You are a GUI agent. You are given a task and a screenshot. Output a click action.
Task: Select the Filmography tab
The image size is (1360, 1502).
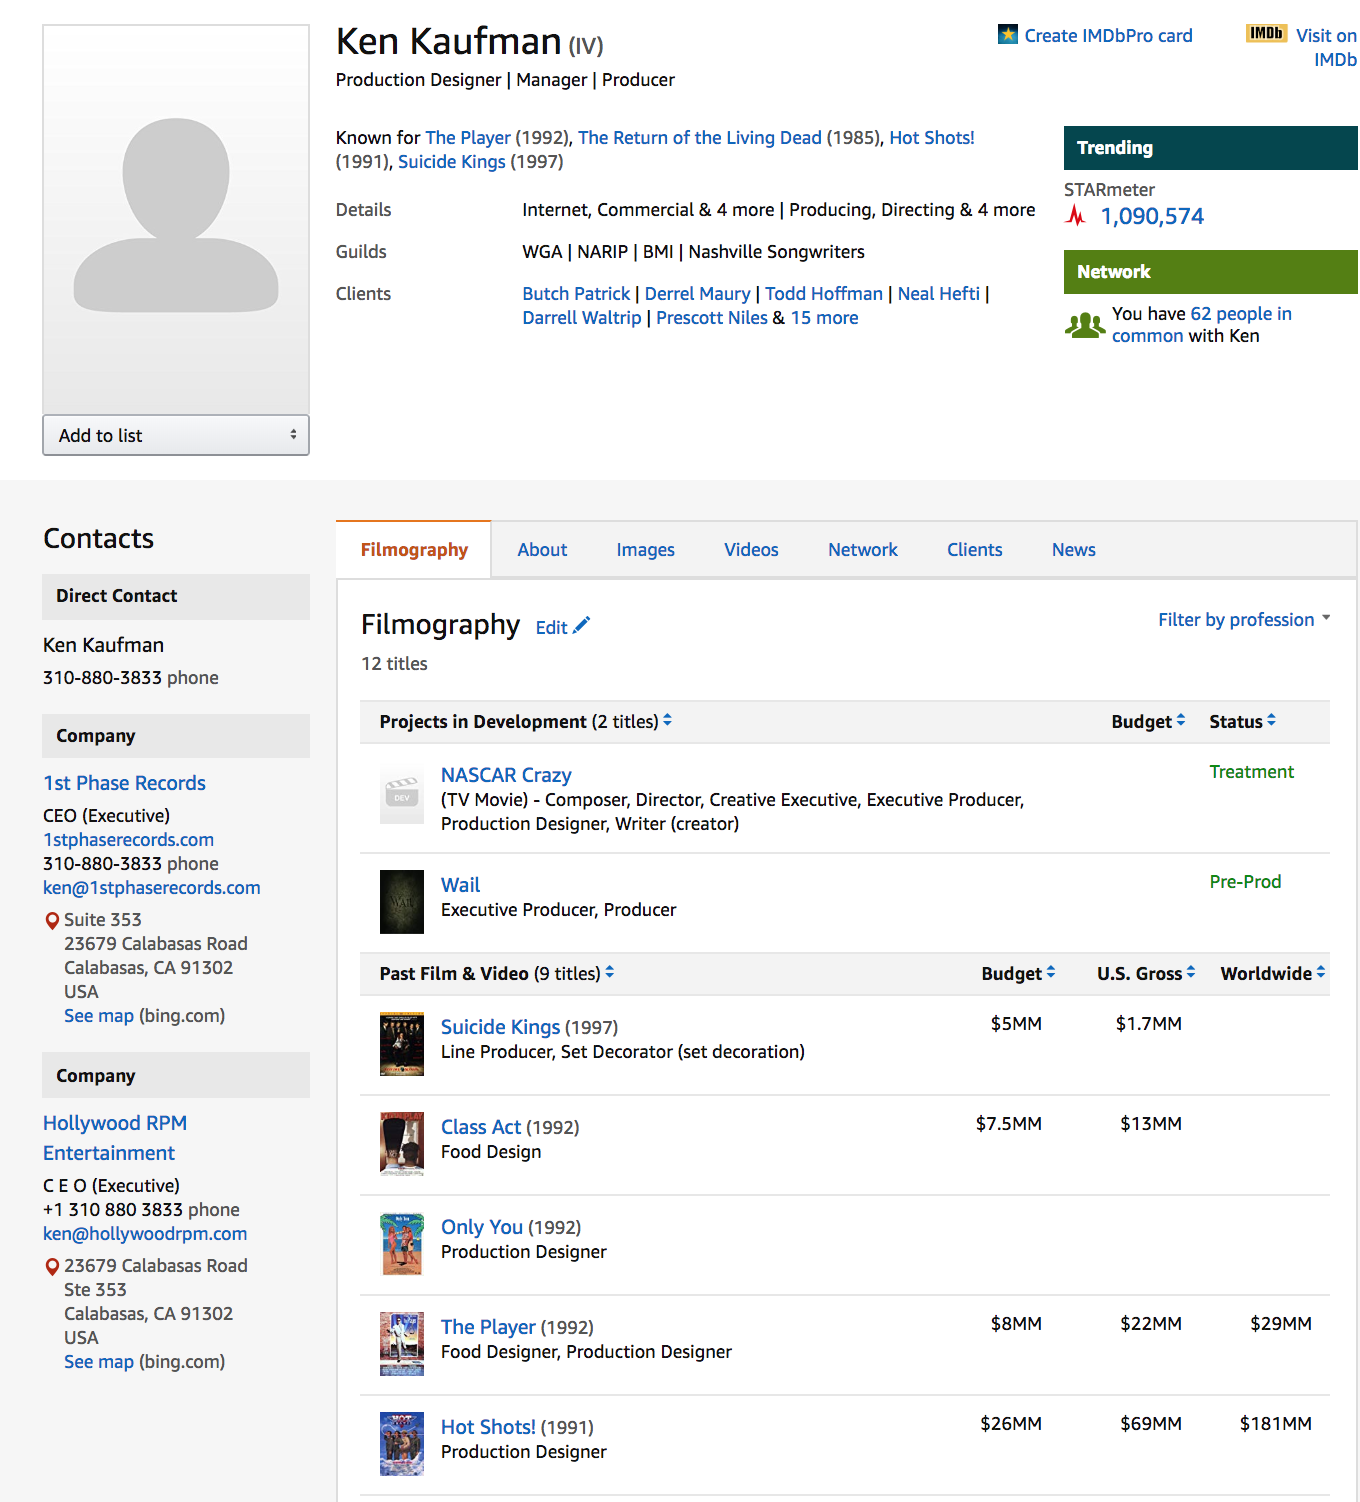pyautogui.click(x=414, y=549)
